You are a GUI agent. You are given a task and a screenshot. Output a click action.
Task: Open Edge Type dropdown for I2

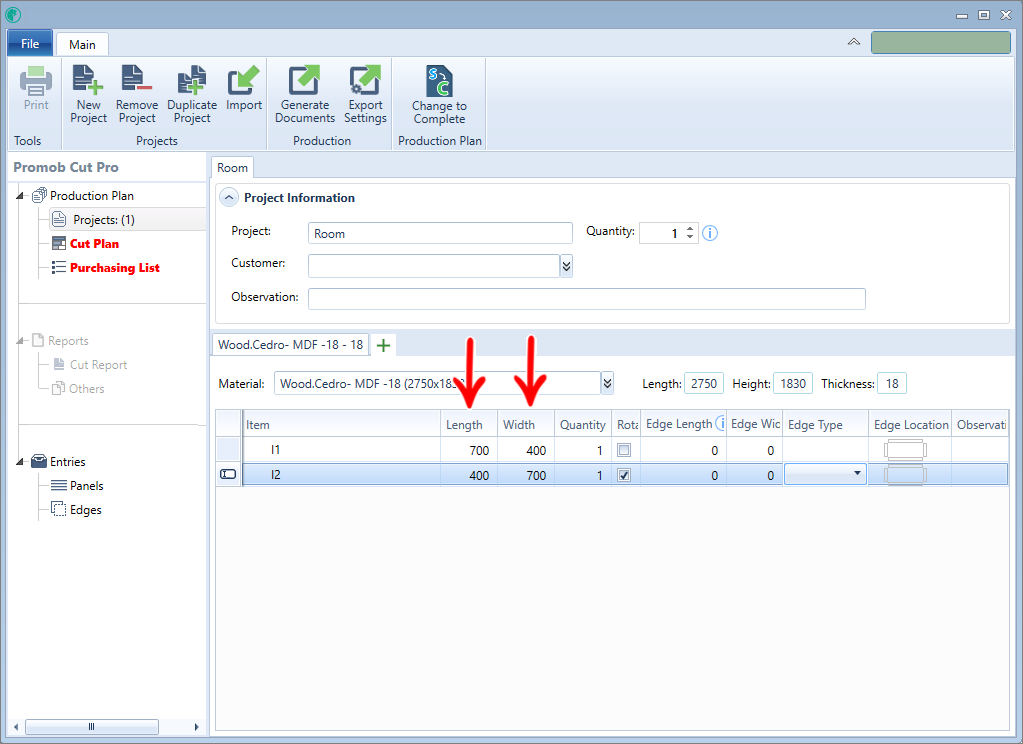(x=857, y=474)
